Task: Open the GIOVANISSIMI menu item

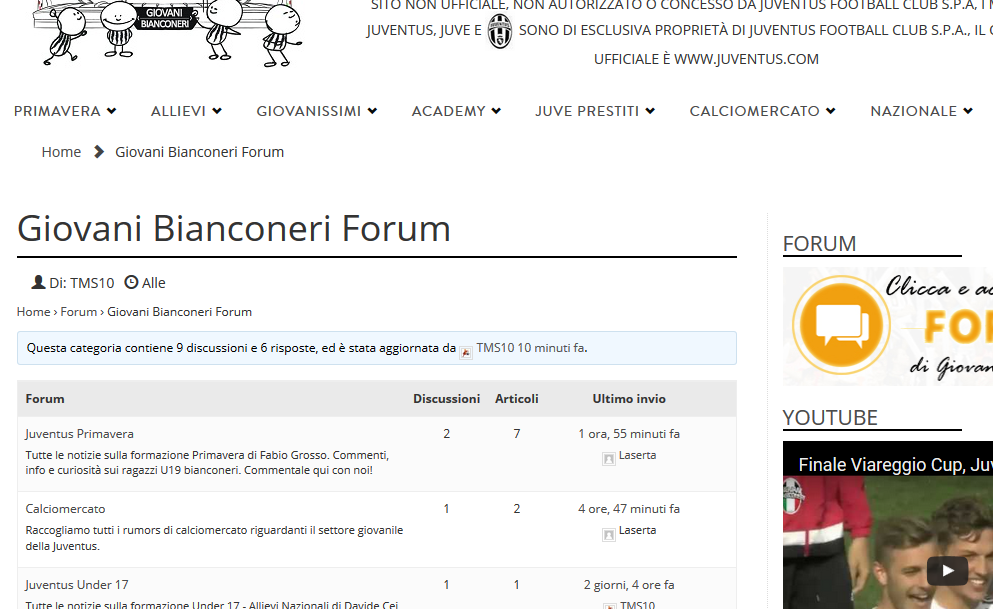Action: pyautogui.click(x=308, y=111)
